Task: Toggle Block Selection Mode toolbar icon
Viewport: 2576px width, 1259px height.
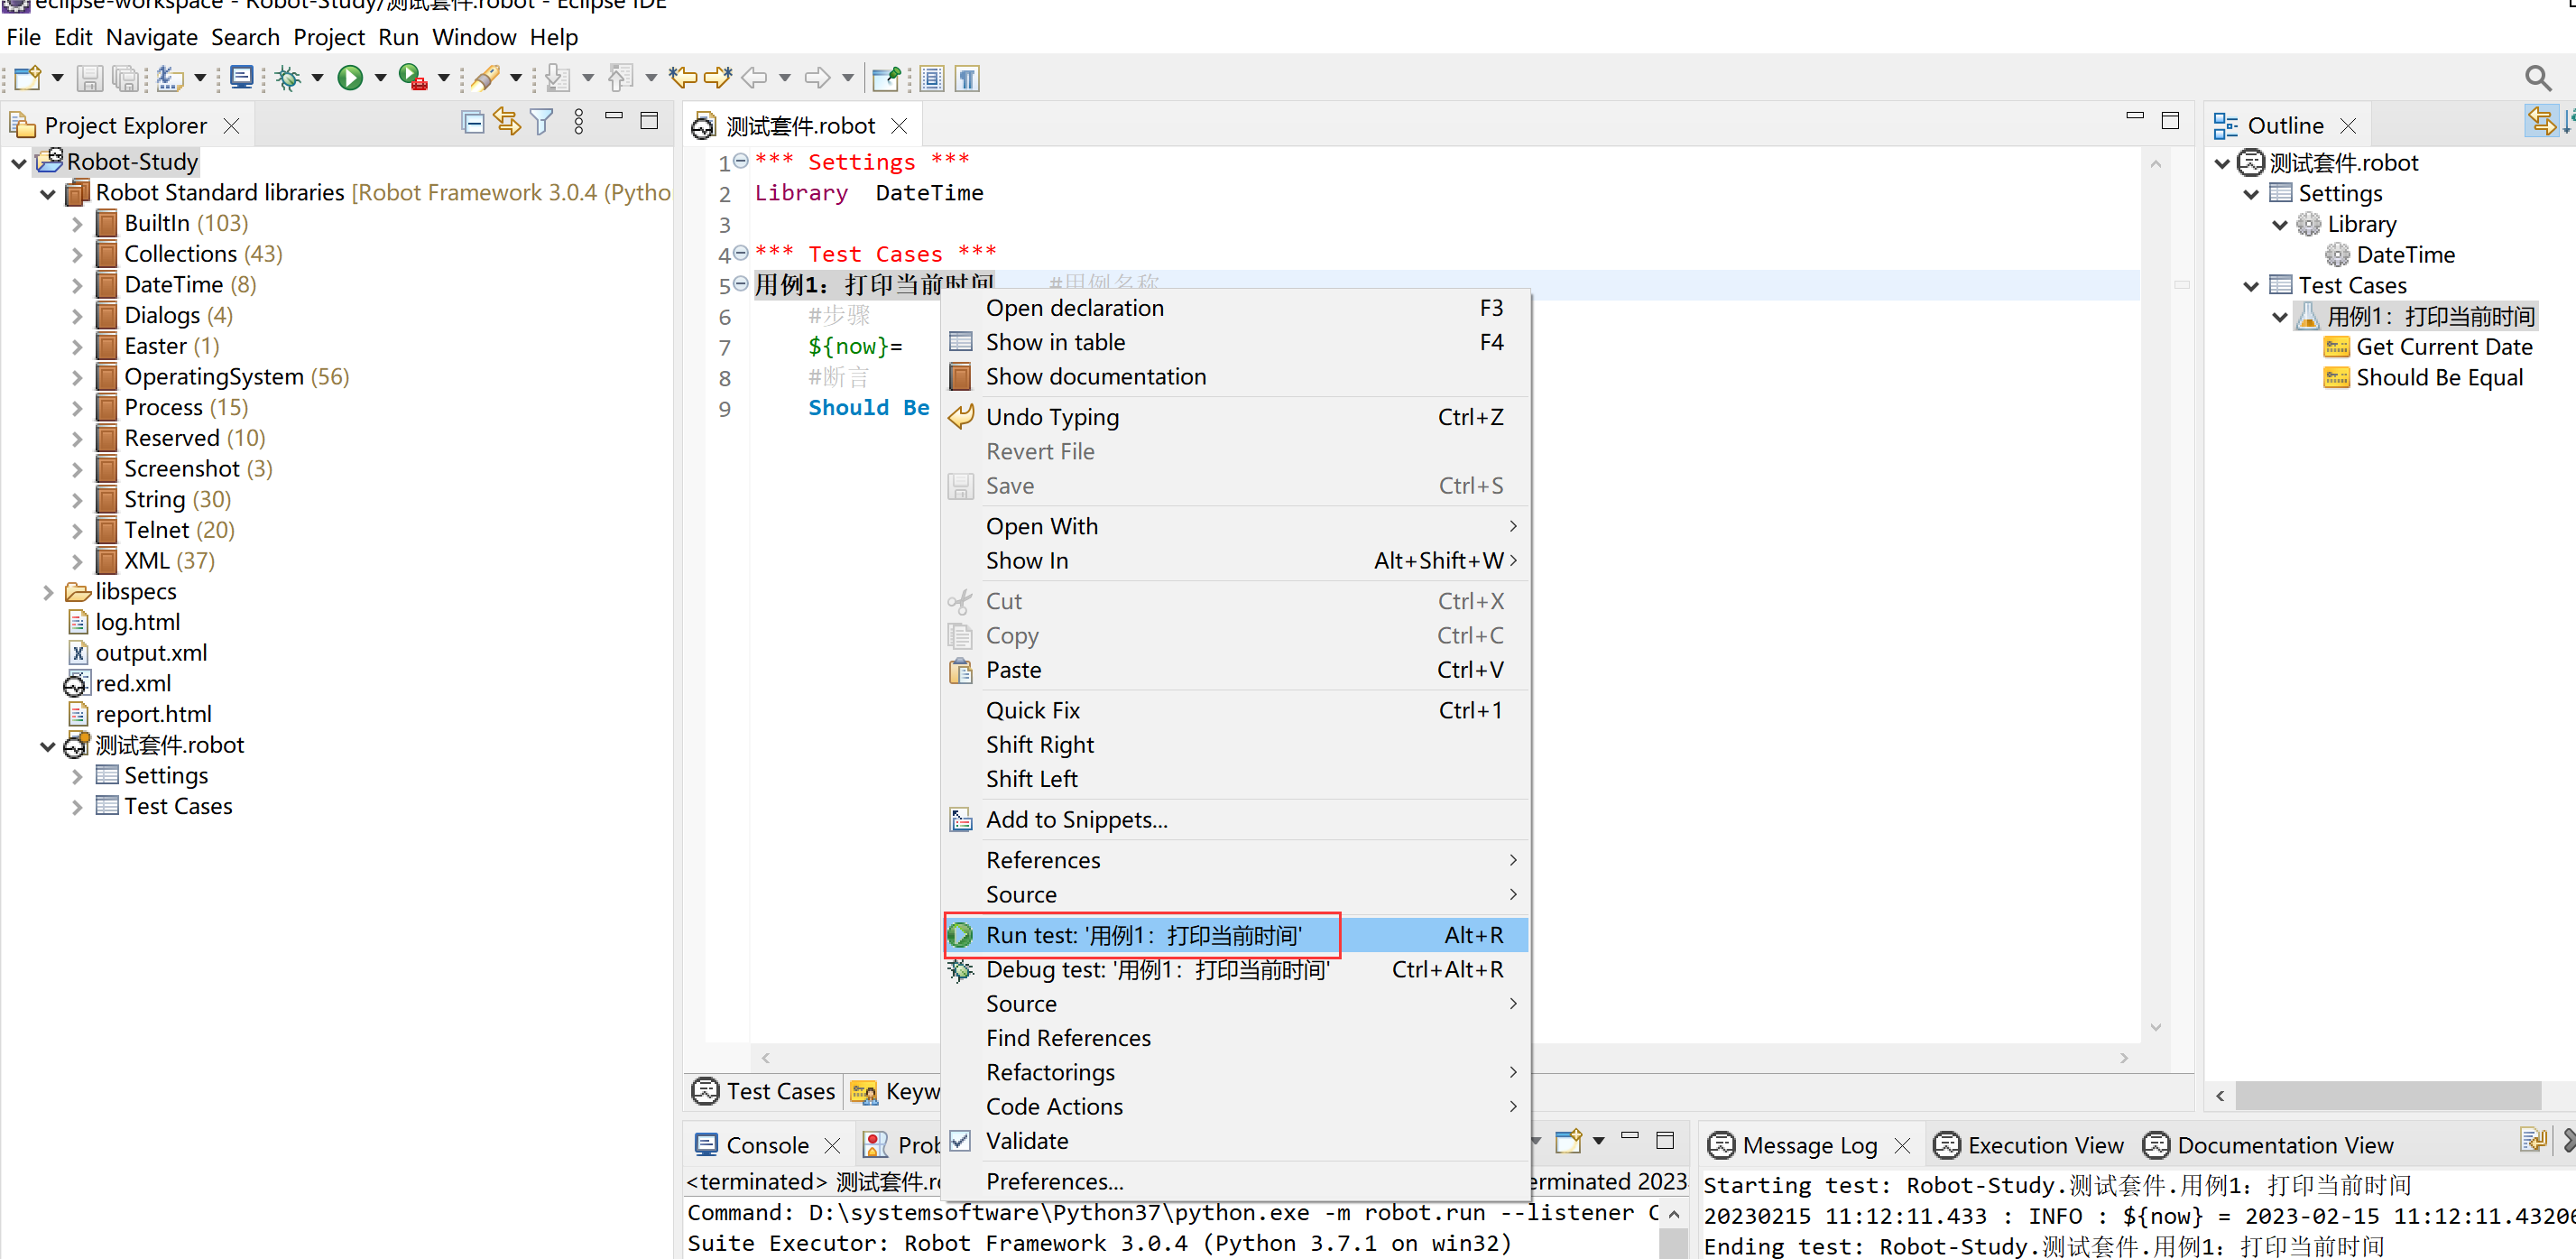Action: click(x=932, y=78)
